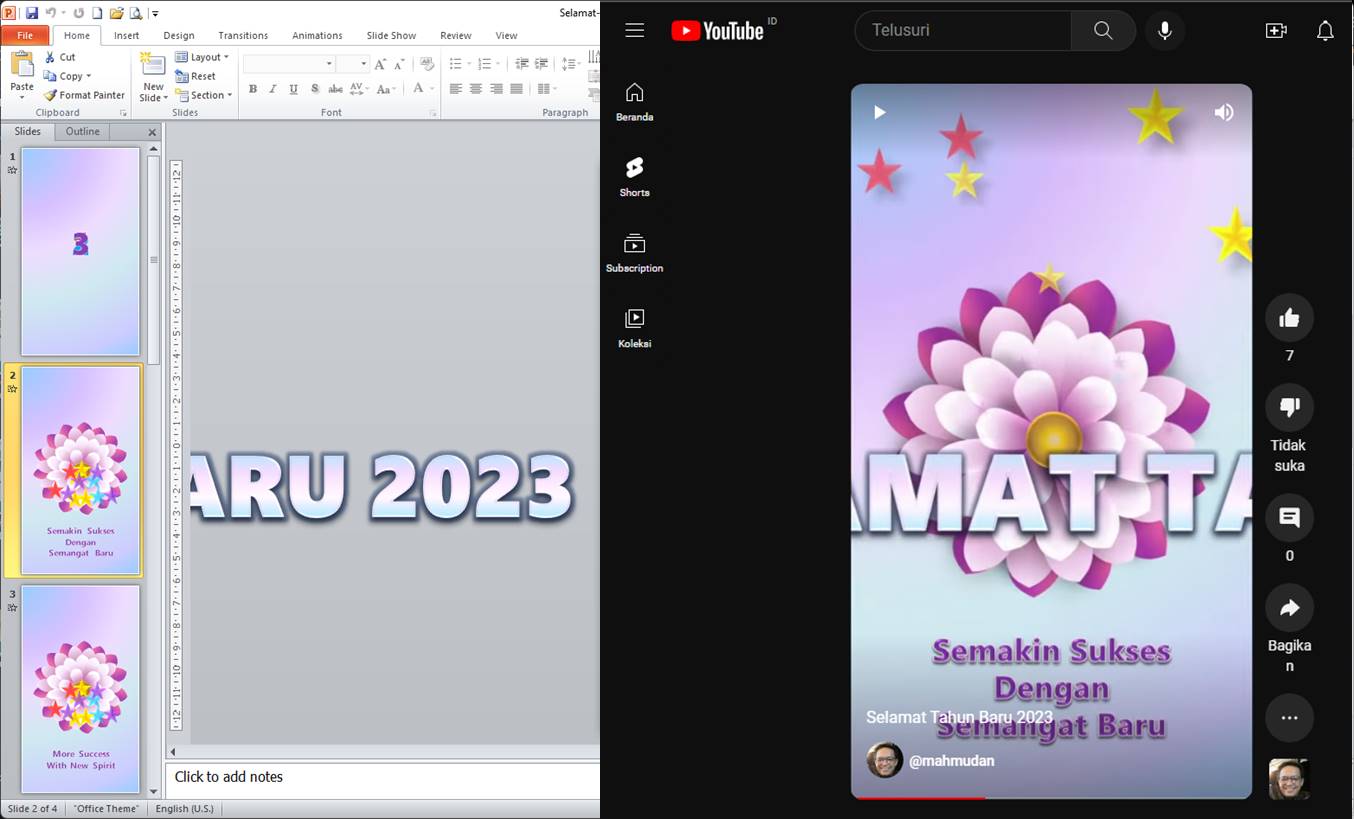Switch to the Insert ribbon tab
The image size is (1354, 819).
[127, 35]
